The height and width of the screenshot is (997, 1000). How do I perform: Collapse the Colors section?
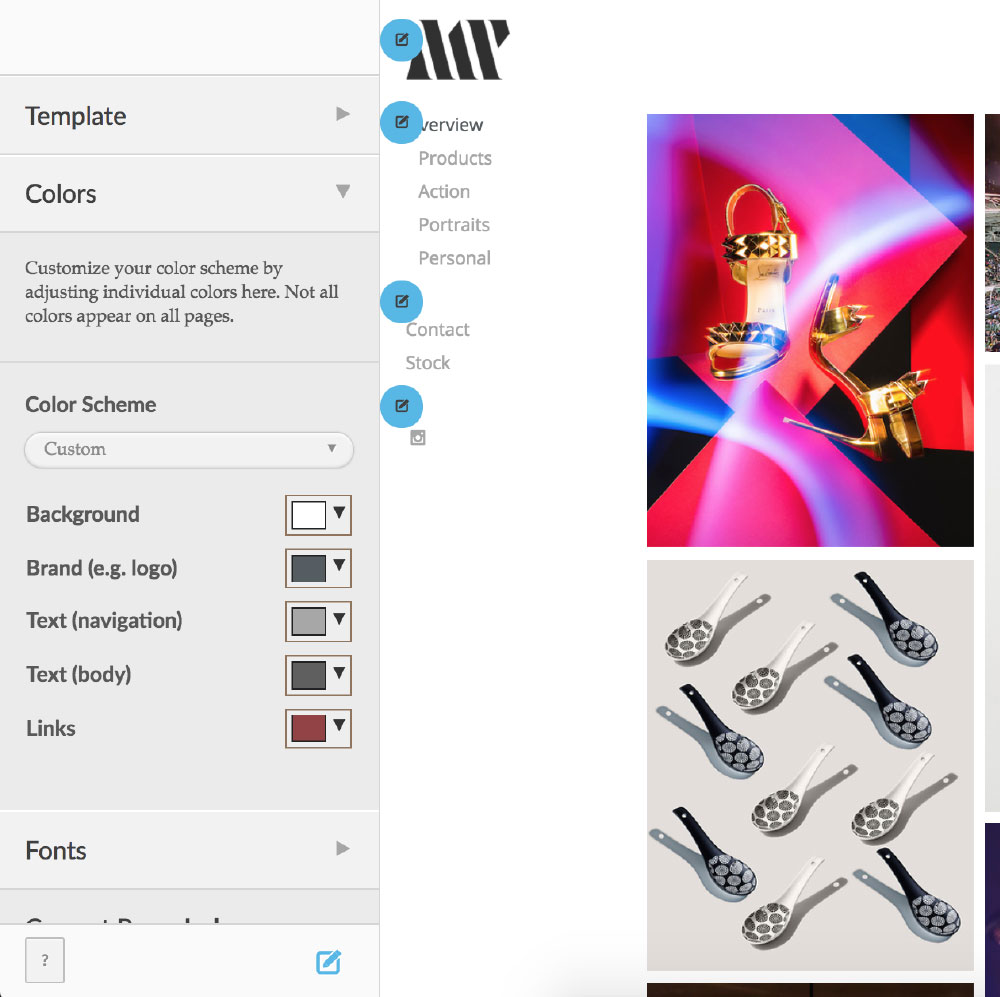coord(189,193)
